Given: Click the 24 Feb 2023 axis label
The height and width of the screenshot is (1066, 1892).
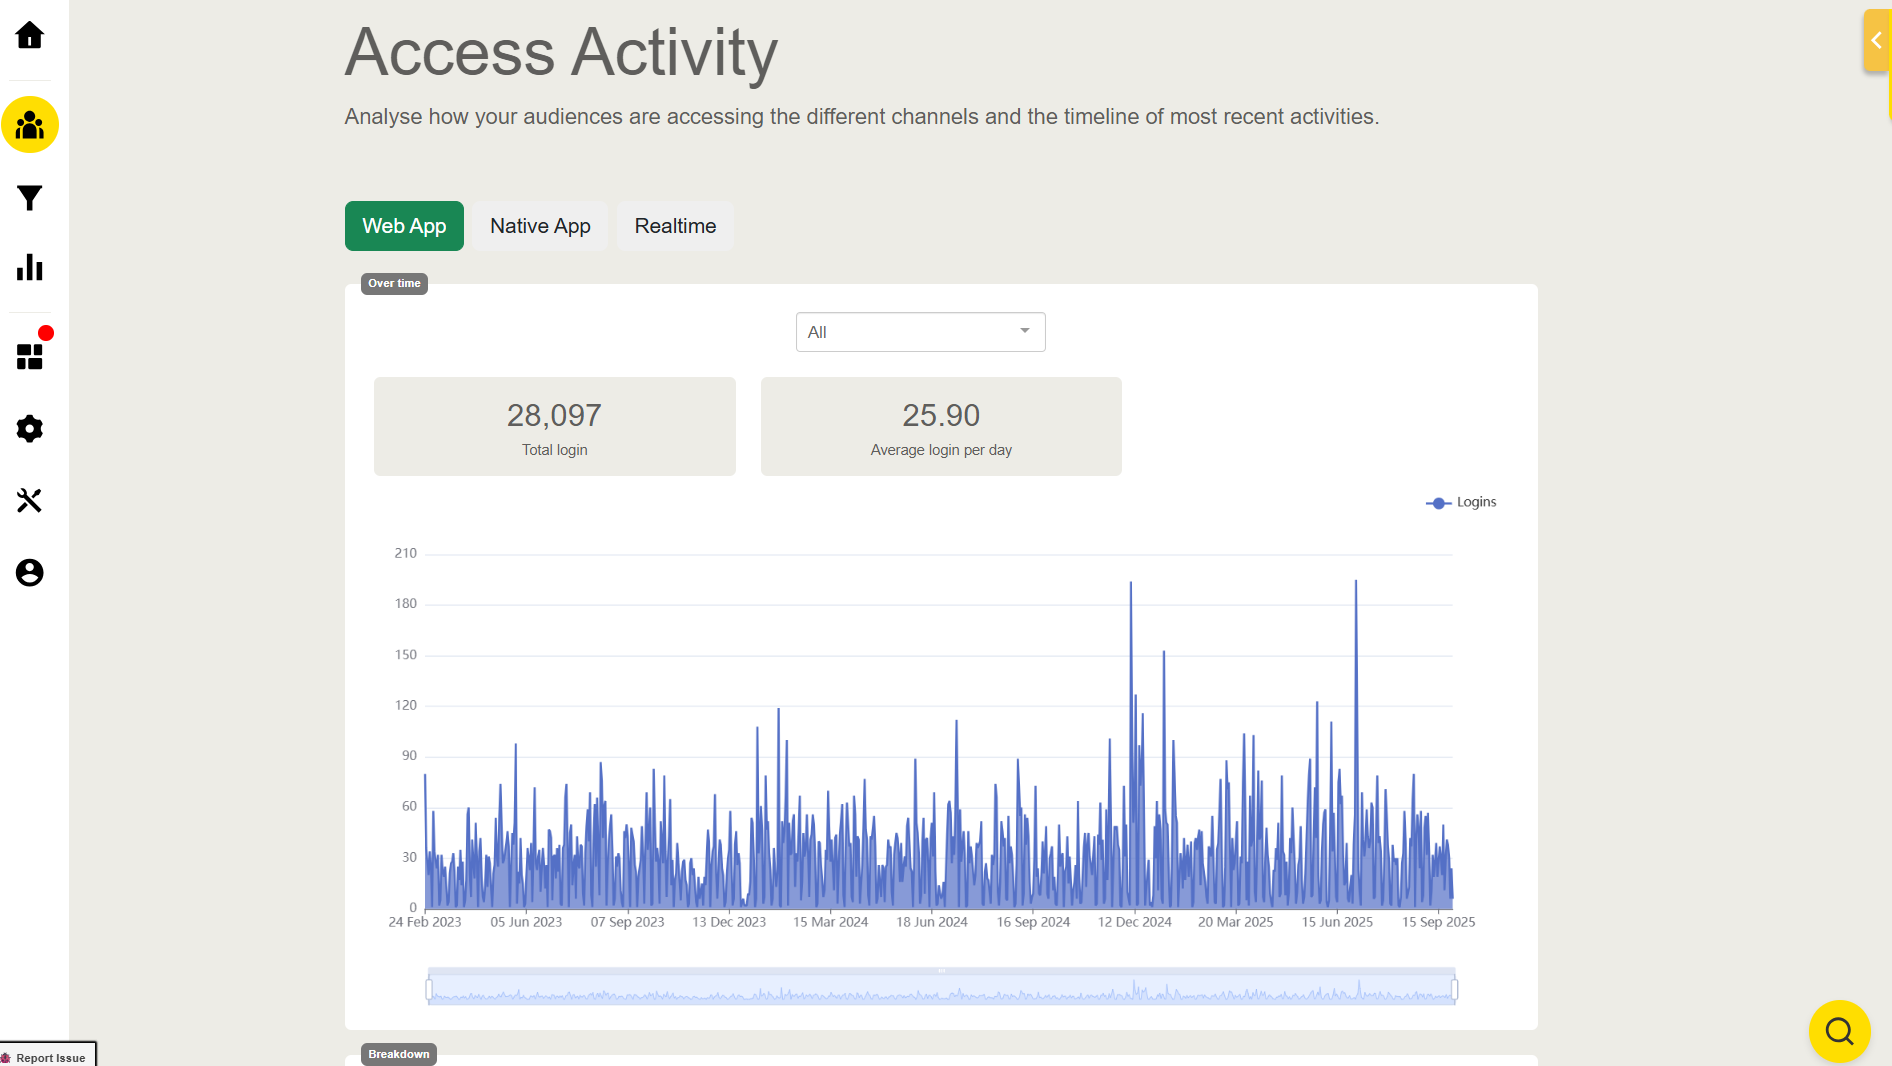Looking at the screenshot, I should (x=425, y=922).
